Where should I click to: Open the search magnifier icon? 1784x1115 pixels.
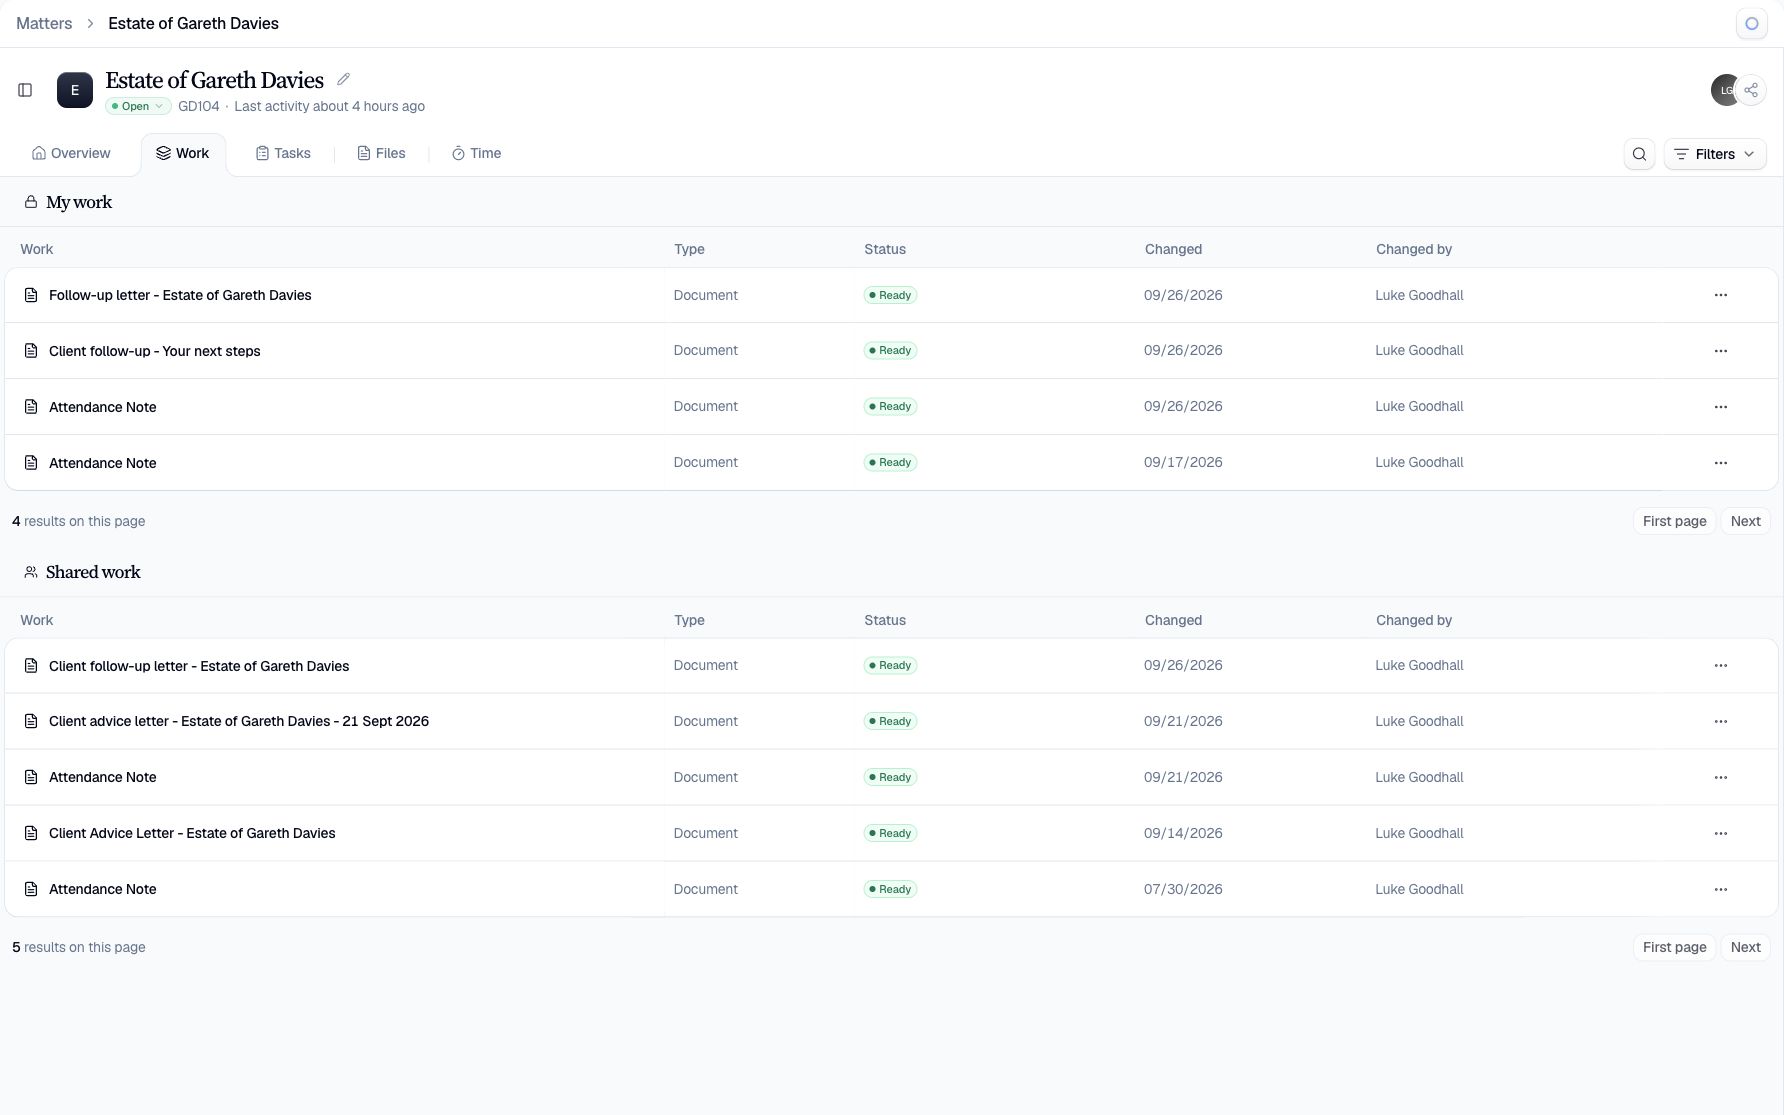pyautogui.click(x=1639, y=154)
